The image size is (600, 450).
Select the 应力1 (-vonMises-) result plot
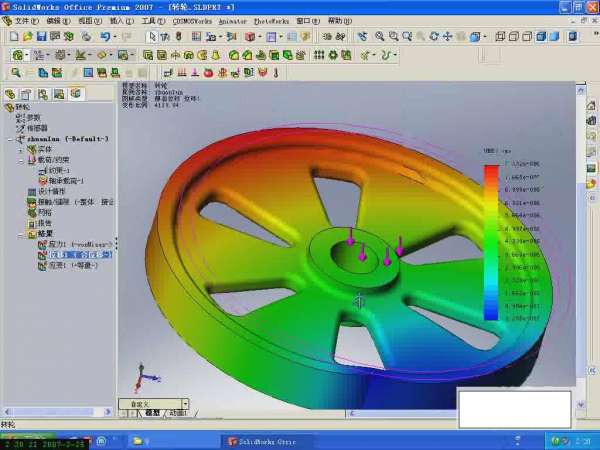pyautogui.click(x=75, y=244)
